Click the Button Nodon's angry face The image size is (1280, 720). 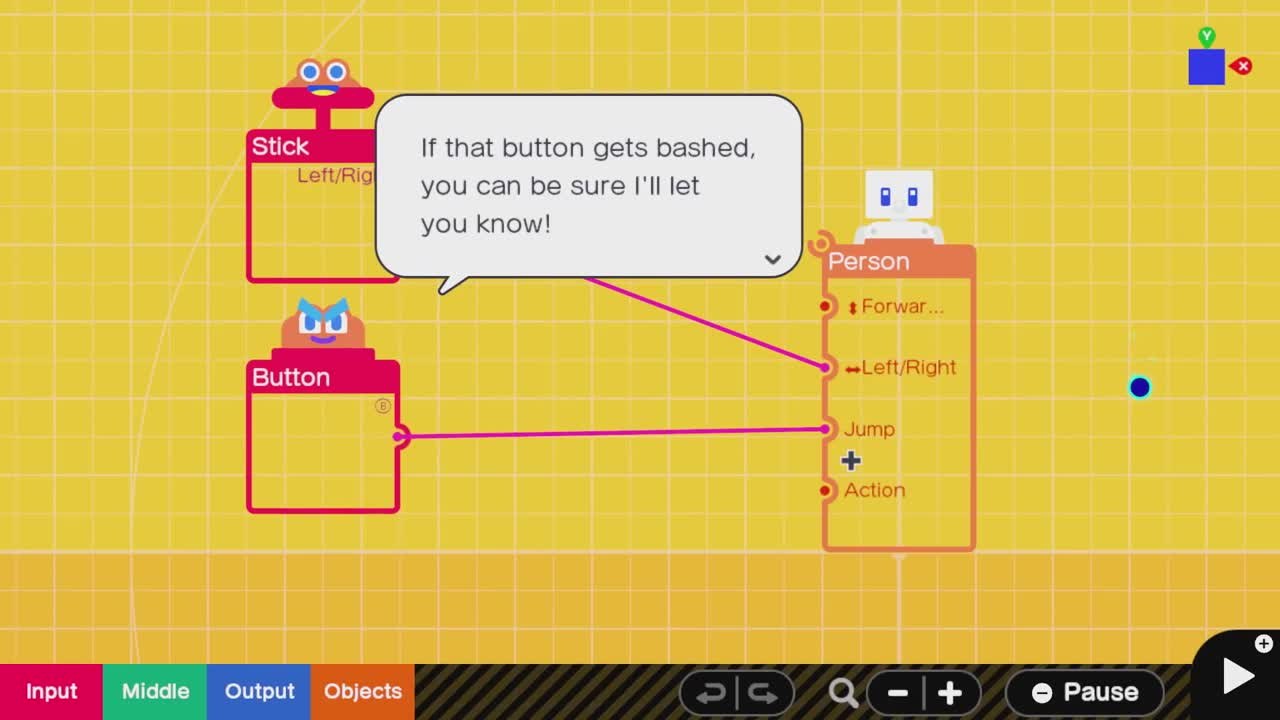click(x=322, y=322)
